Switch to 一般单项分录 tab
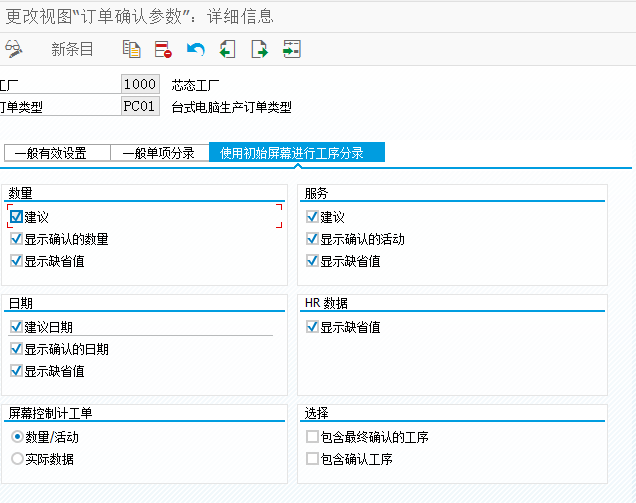636x503 pixels. coord(160,153)
